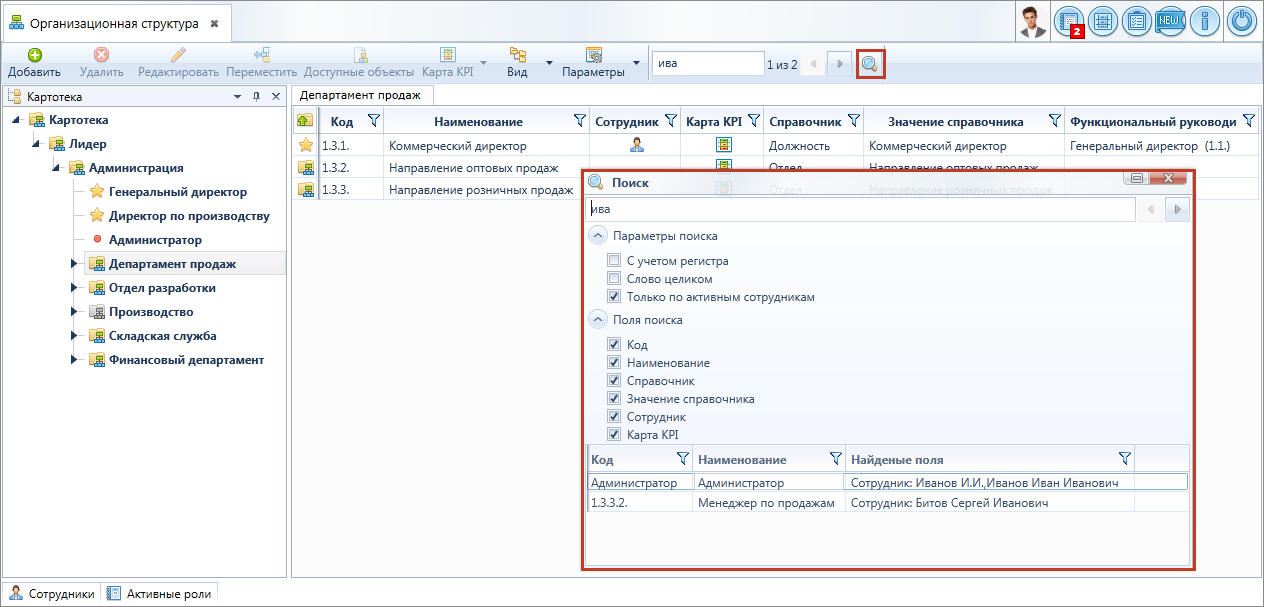Click the NEW icon in top bar
The width and height of the screenshot is (1264, 607).
tap(1169, 21)
